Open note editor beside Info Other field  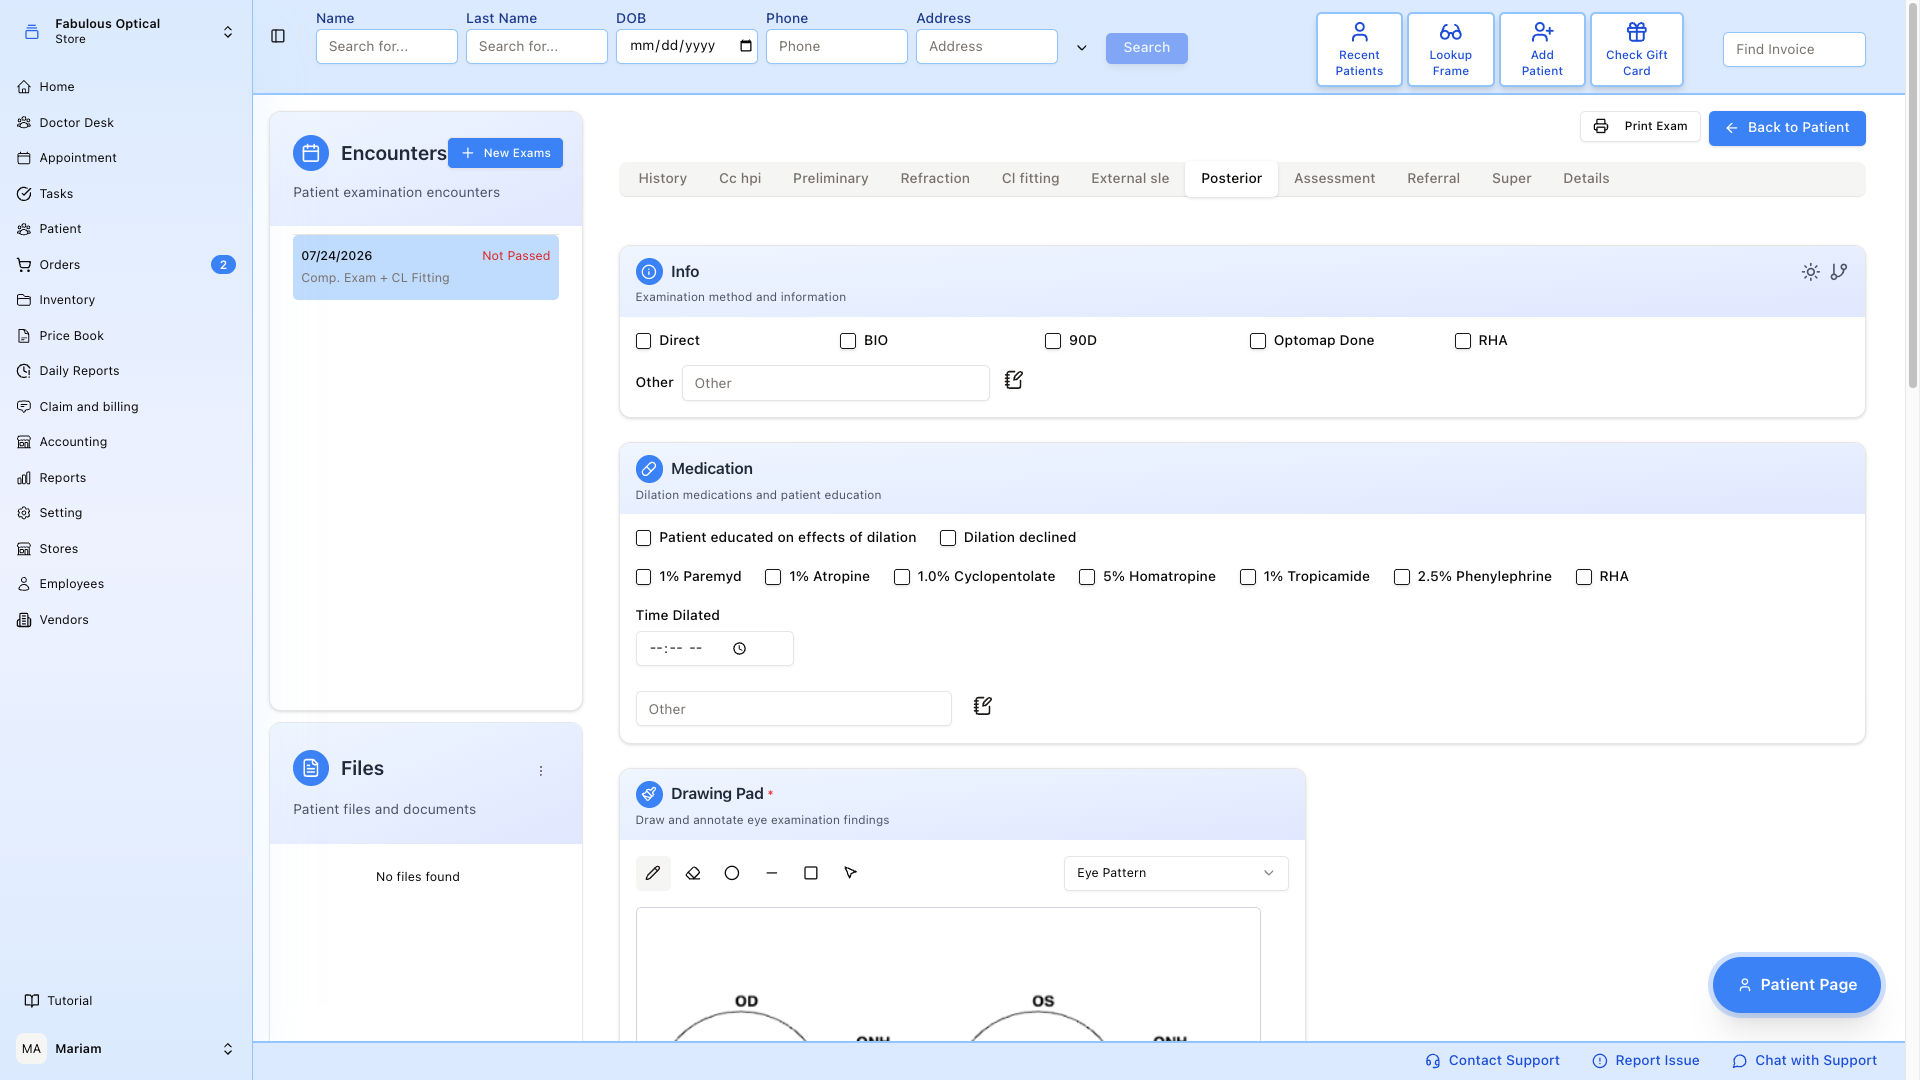click(1013, 381)
